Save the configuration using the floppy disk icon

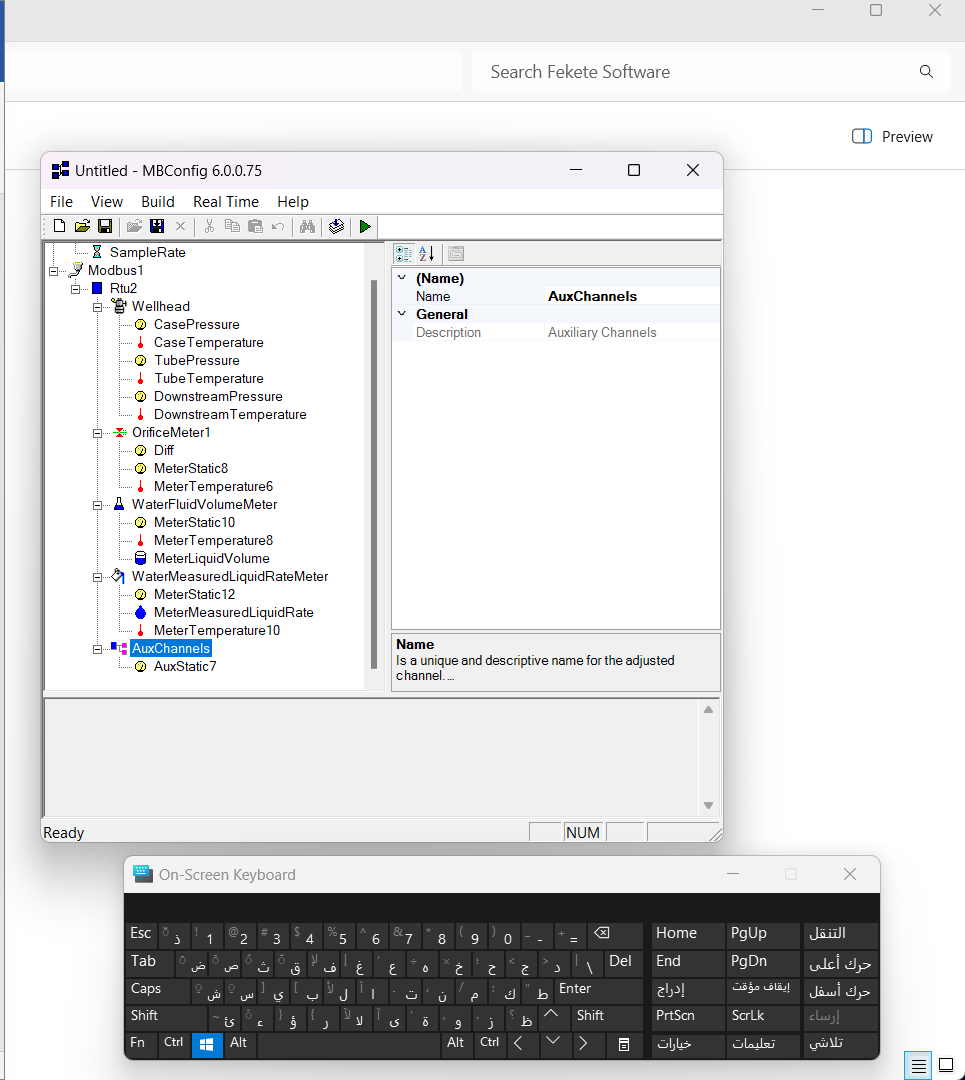pyautogui.click(x=104, y=227)
